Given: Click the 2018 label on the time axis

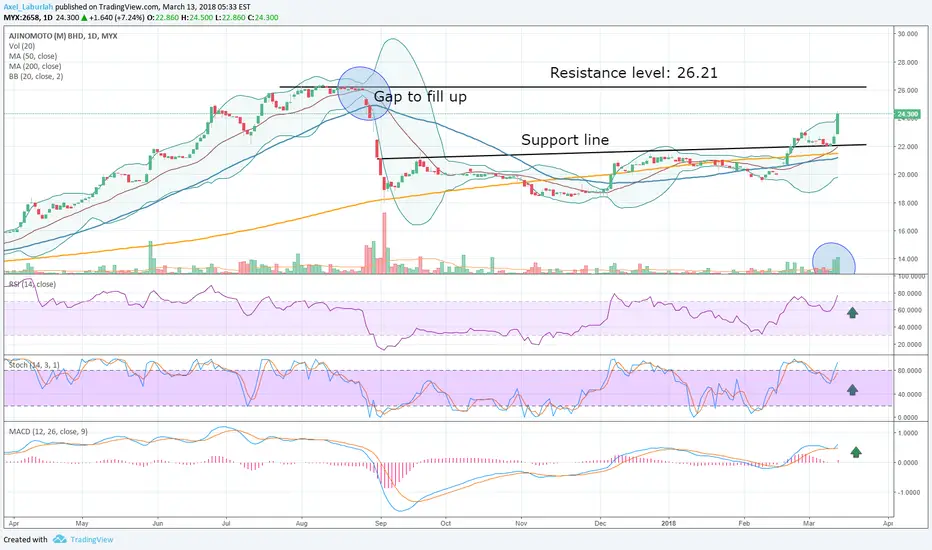Looking at the screenshot, I should click(x=669, y=523).
